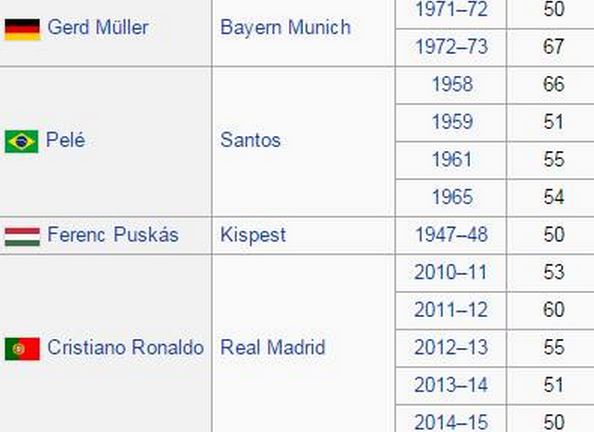This screenshot has height=432, width=594.
Task: Open the Pelé player link
Action: [65, 139]
